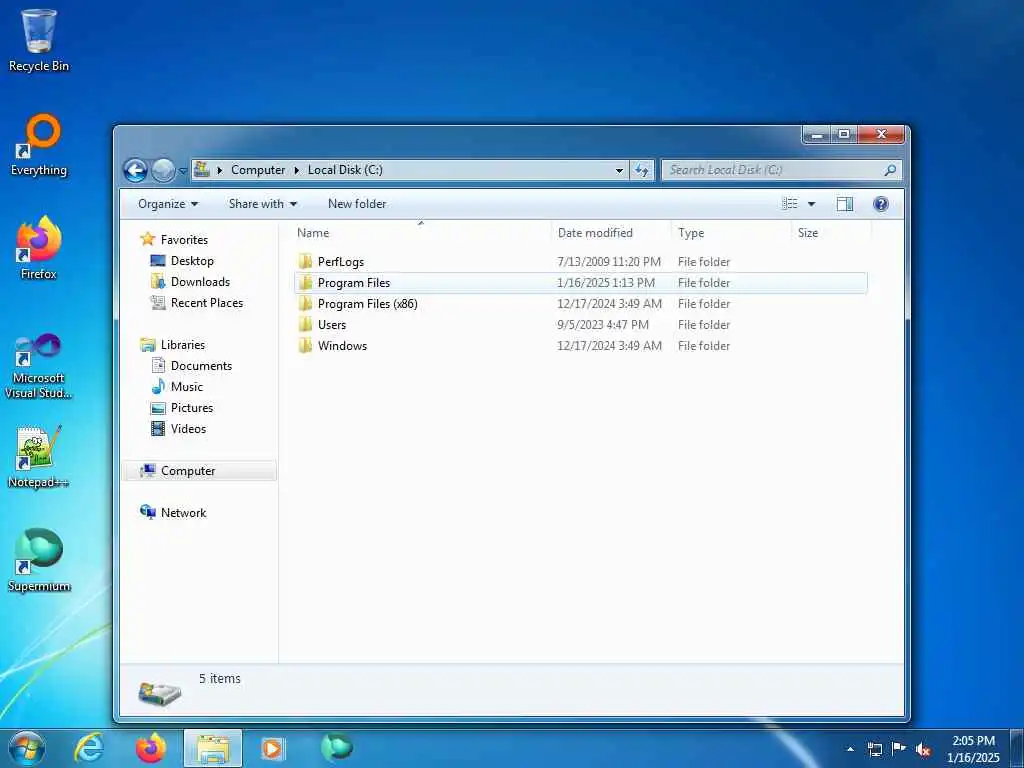Open Documents library
The width and height of the screenshot is (1024, 768).
coord(201,366)
